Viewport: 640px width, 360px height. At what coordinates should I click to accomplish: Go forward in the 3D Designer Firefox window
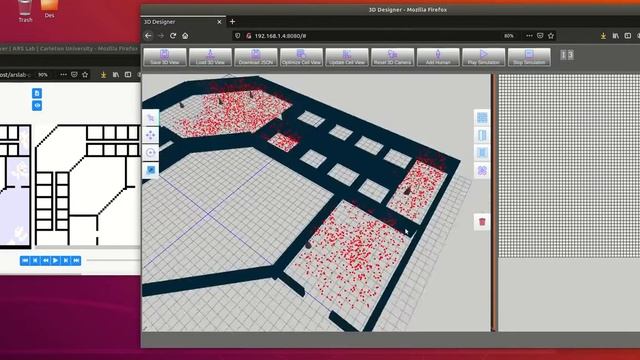click(x=161, y=36)
